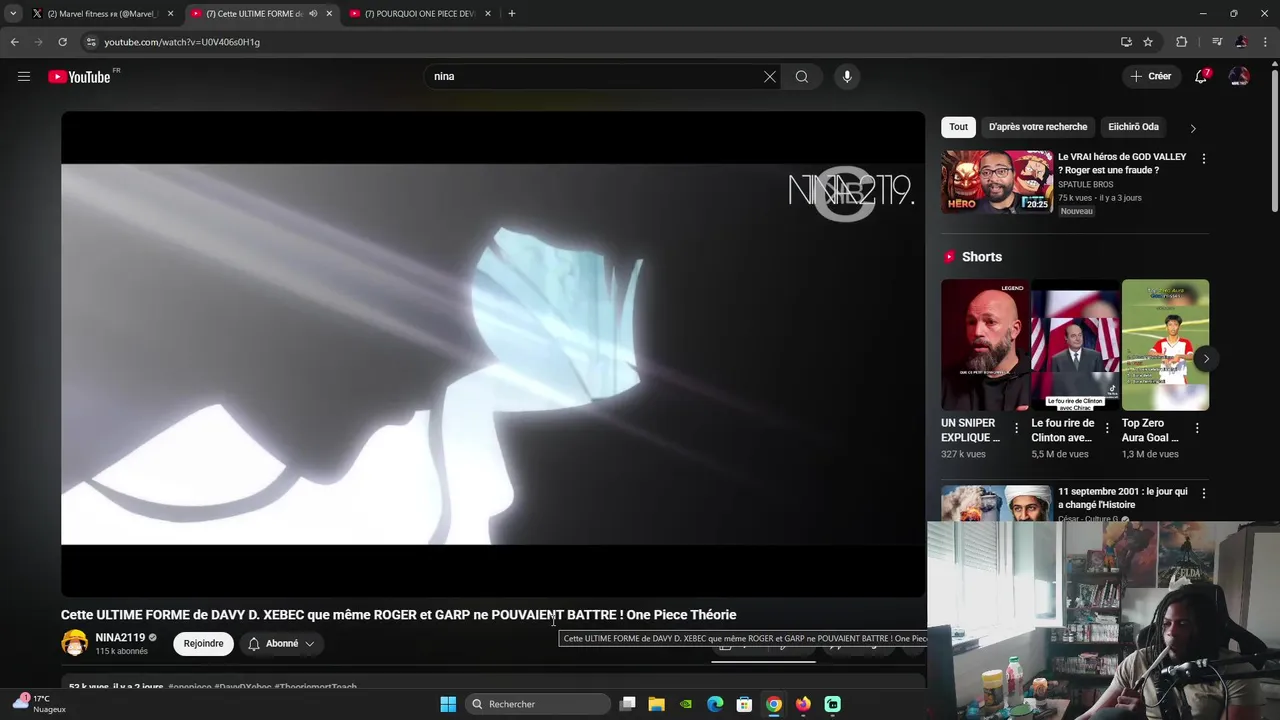
Task: Select the Tout filter chip
Action: [958, 127]
